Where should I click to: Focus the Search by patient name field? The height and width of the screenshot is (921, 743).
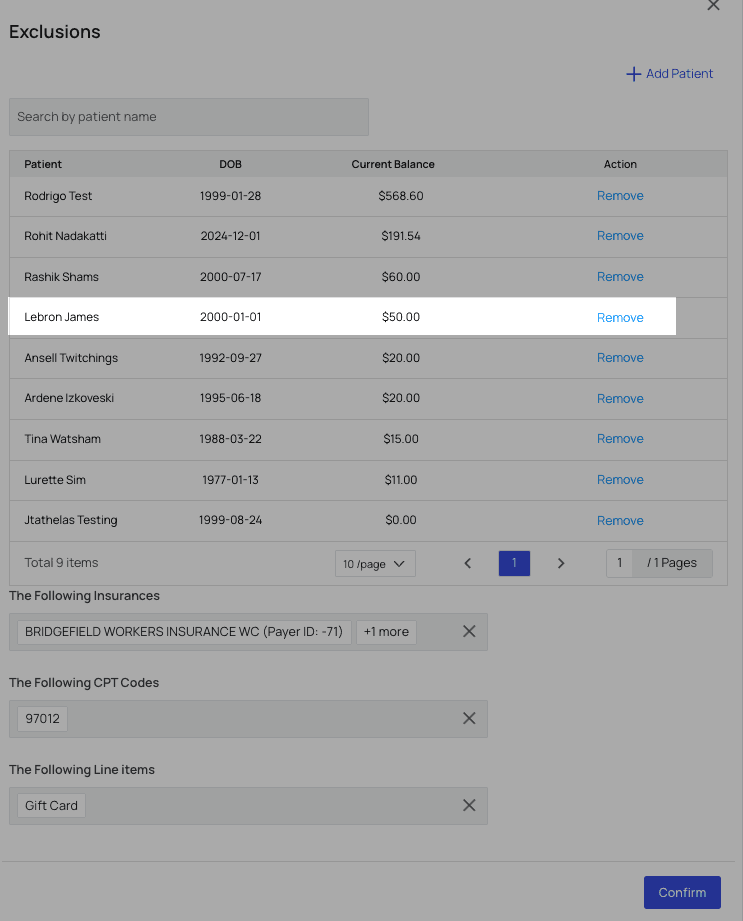pos(189,117)
